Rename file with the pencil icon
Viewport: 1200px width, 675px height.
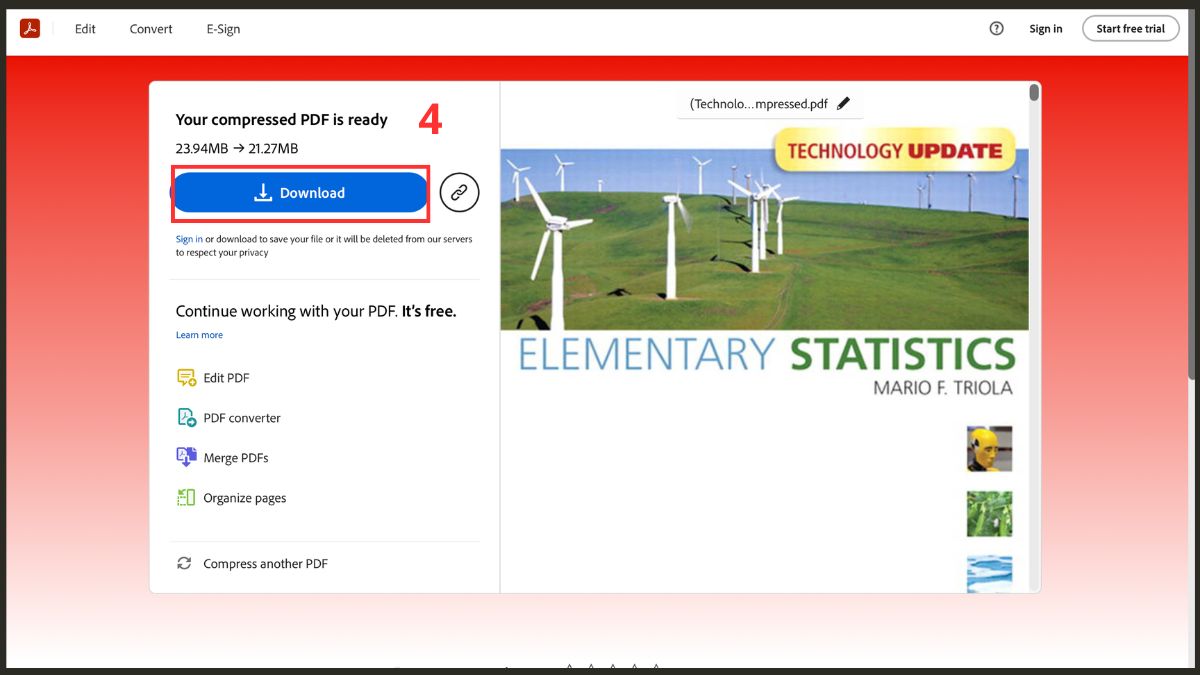(843, 103)
